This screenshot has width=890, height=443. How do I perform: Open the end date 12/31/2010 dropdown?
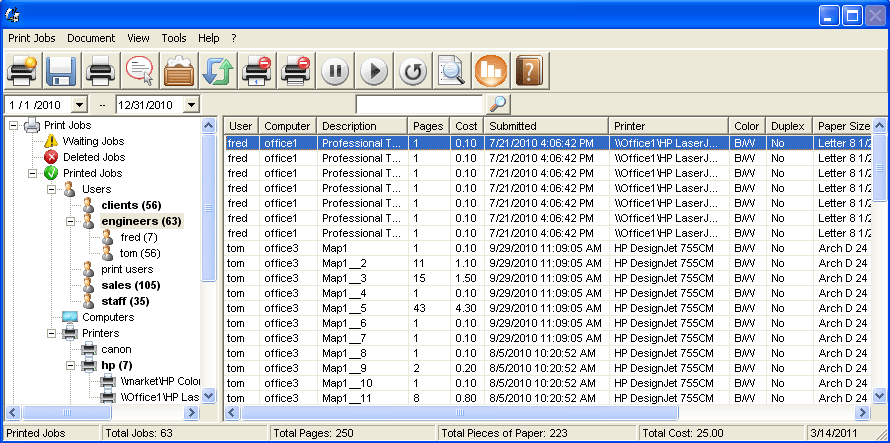click(192, 105)
